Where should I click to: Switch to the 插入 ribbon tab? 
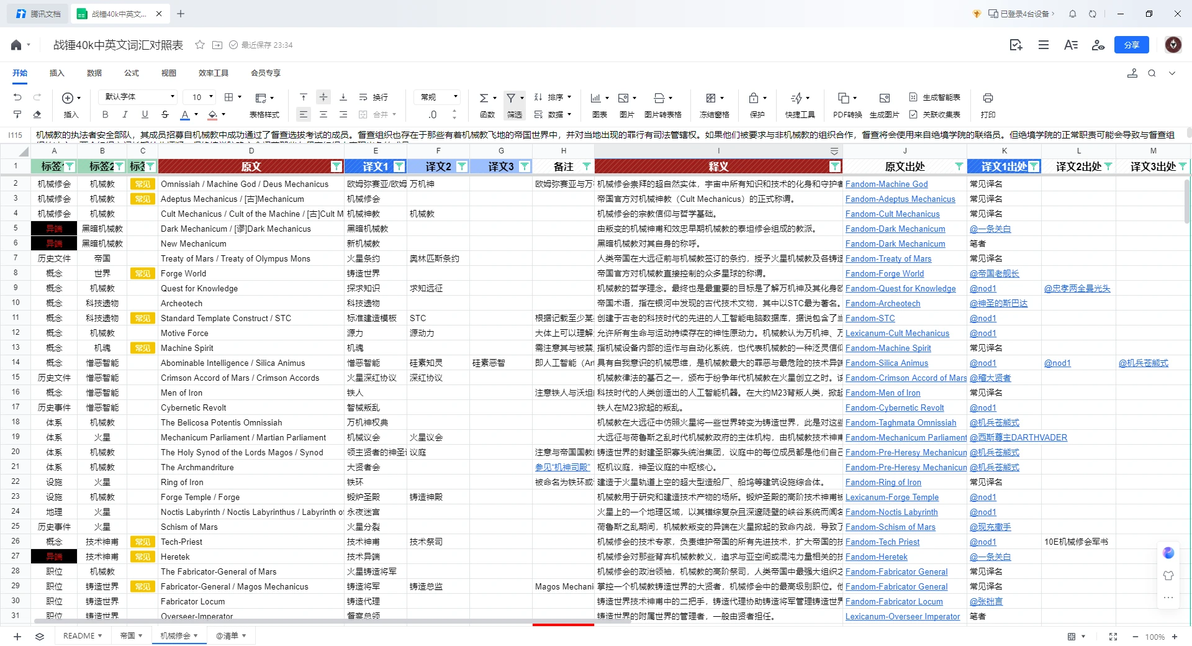(57, 73)
